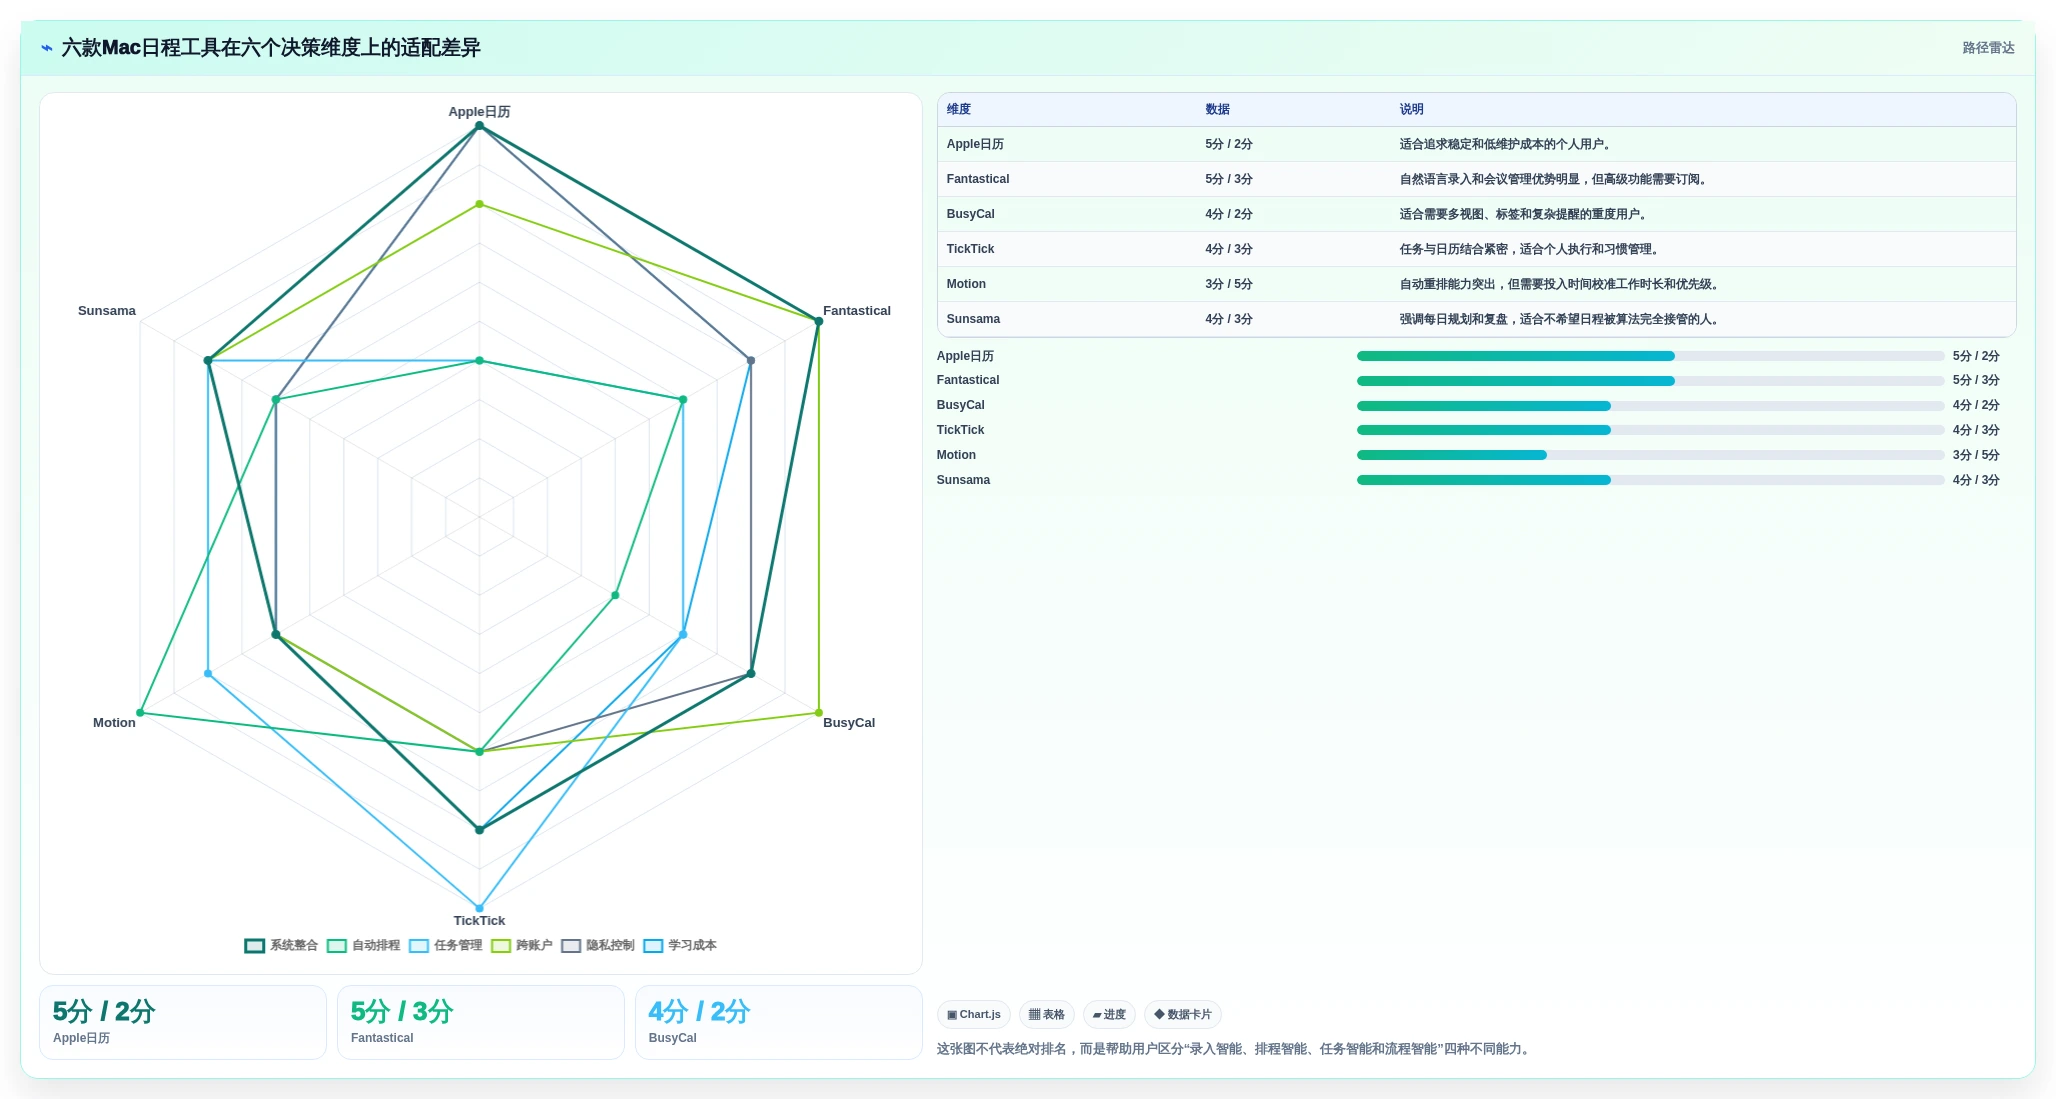Select the Fantastical table row name
The width and height of the screenshot is (2056, 1099).
tap(978, 179)
